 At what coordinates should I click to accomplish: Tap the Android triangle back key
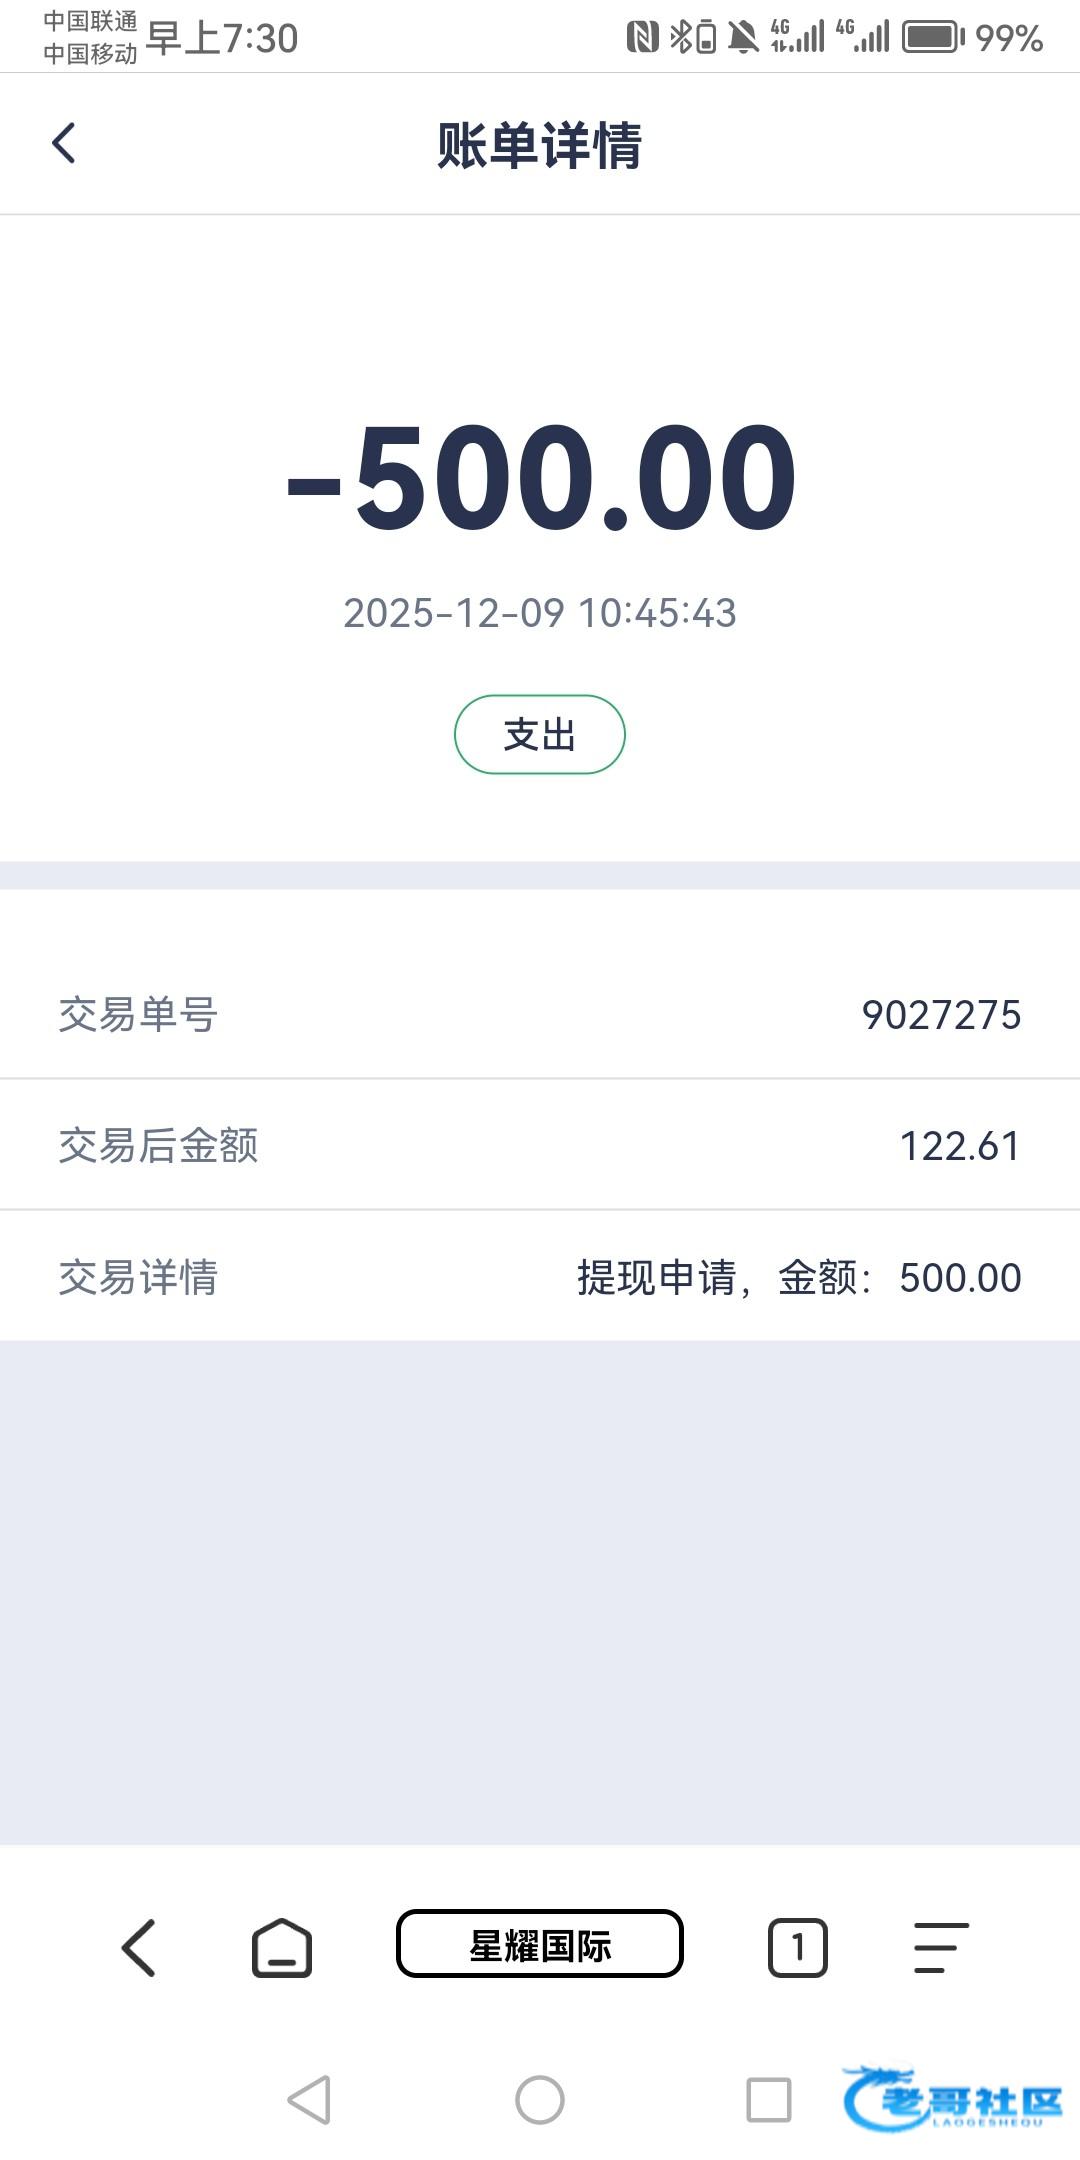pyautogui.click(x=309, y=2099)
